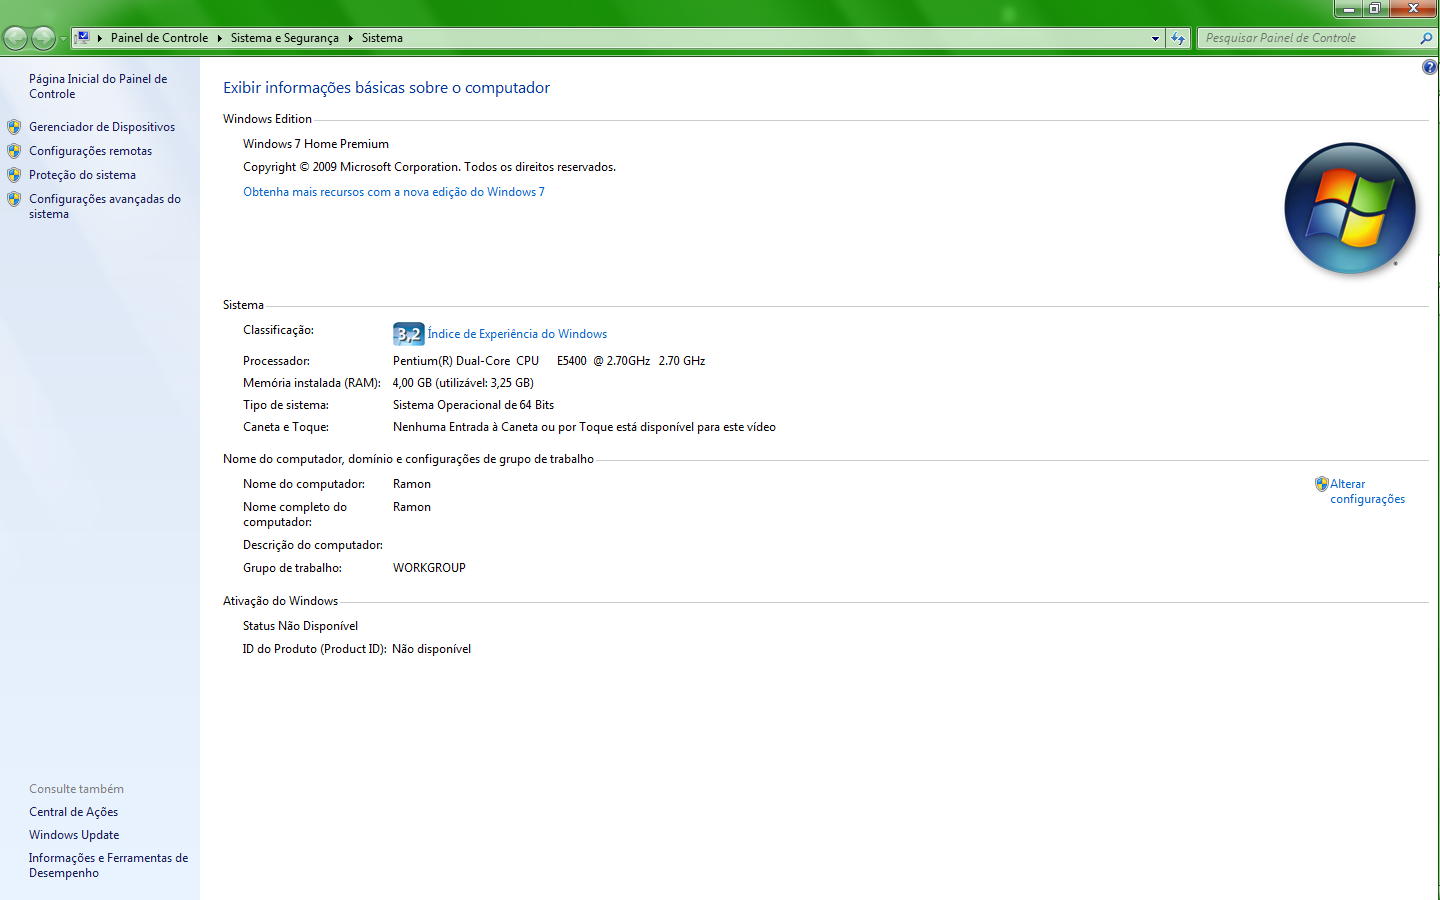
Task: Click shield icon beside Configurações avançadas do sistema
Action: click(x=14, y=199)
